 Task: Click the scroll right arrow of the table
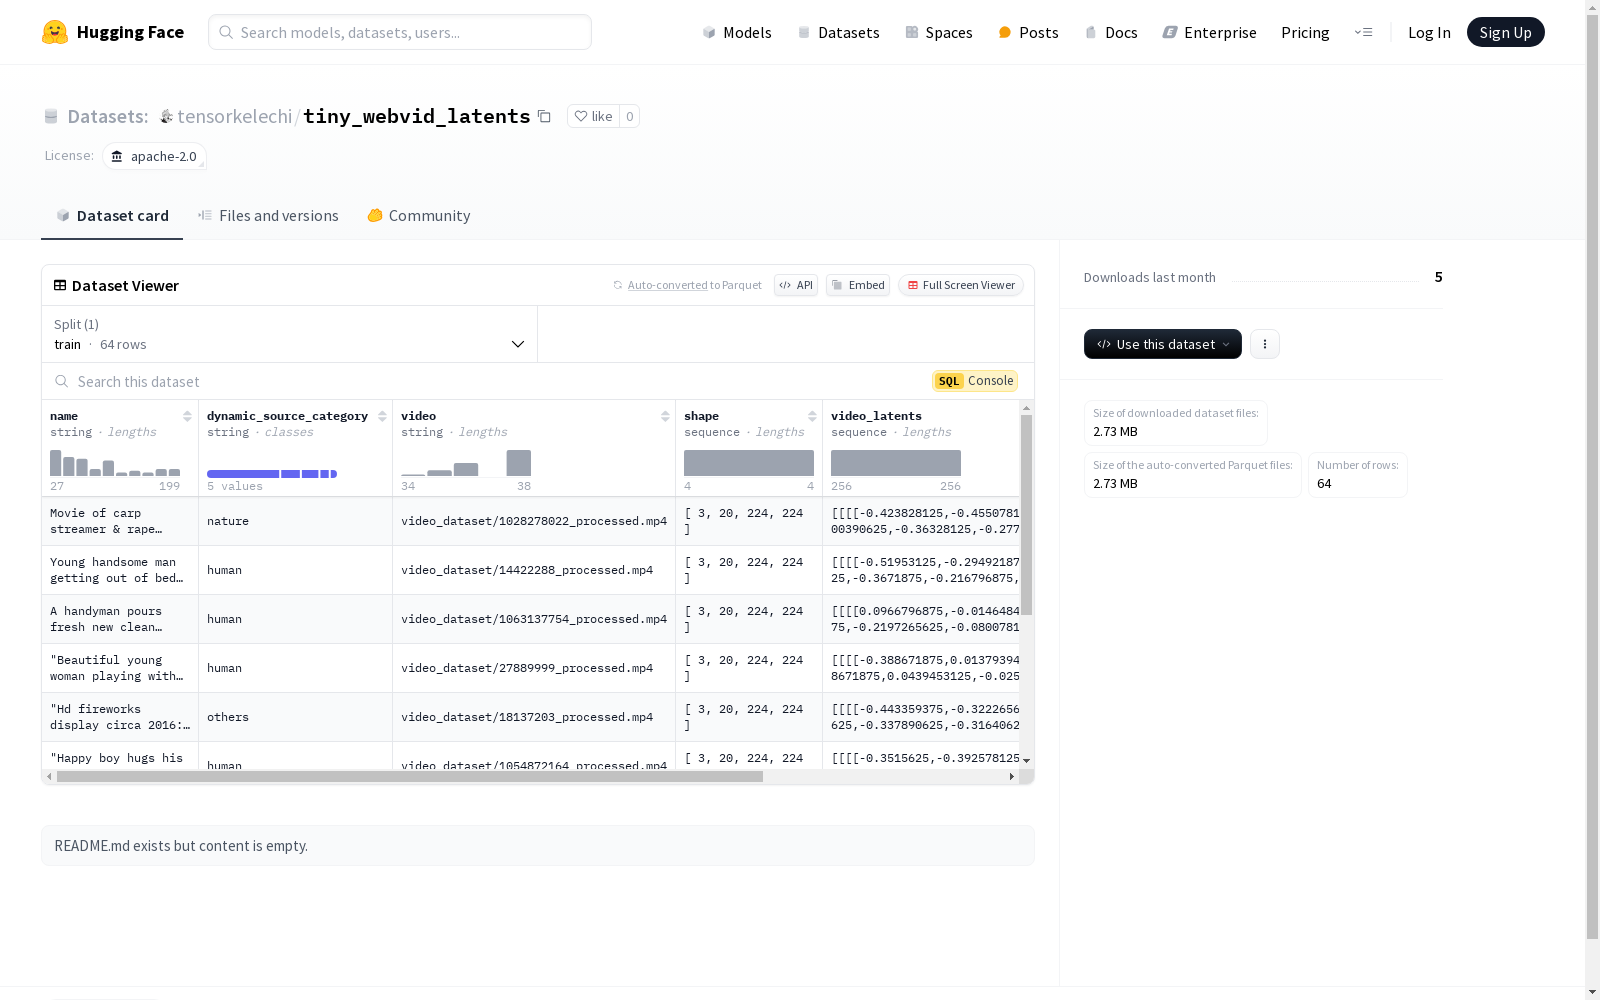[x=1011, y=776]
